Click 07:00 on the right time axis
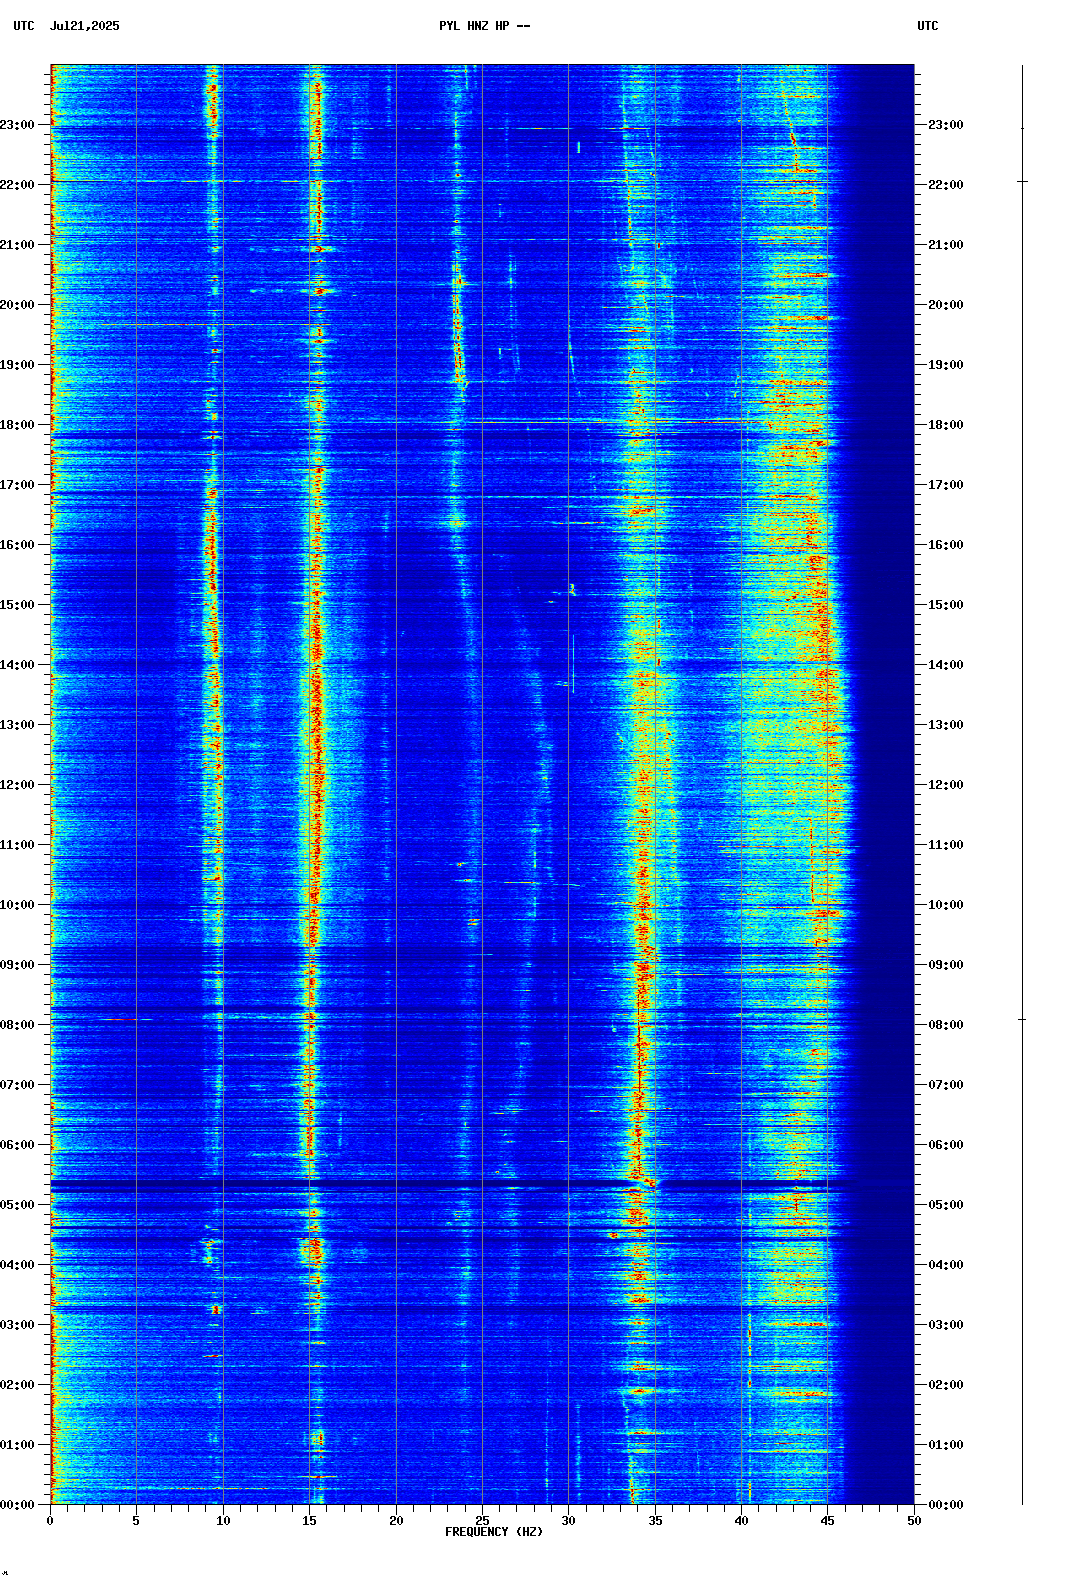This screenshot has height=1584, width=1066. [946, 1085]
